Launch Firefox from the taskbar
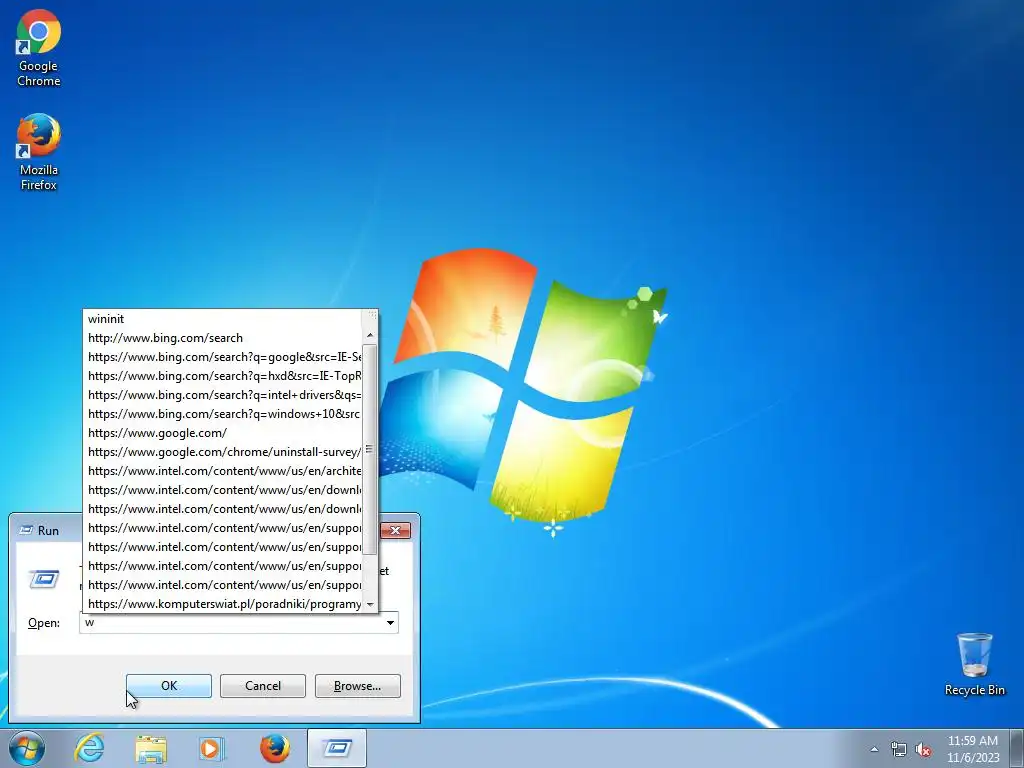The image size is (1024, 768). click(x=275, y=748)
